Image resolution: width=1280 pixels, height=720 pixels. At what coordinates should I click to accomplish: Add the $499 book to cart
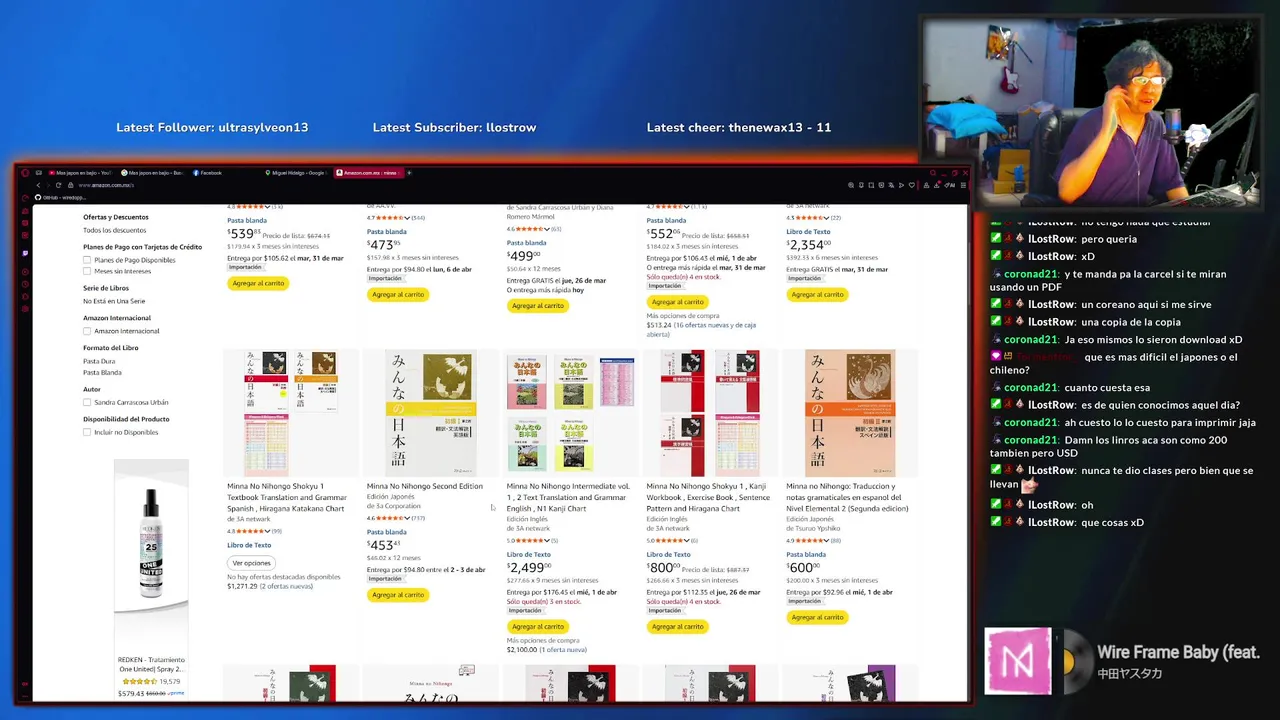(538, 305)
